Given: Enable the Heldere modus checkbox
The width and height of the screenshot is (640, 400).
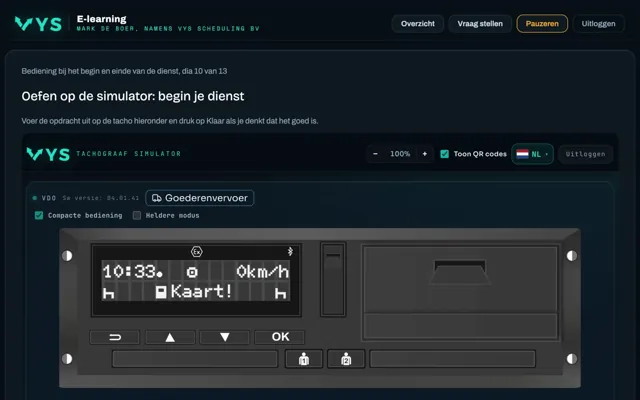Looking at the screenshot, I should click(137, 215).
